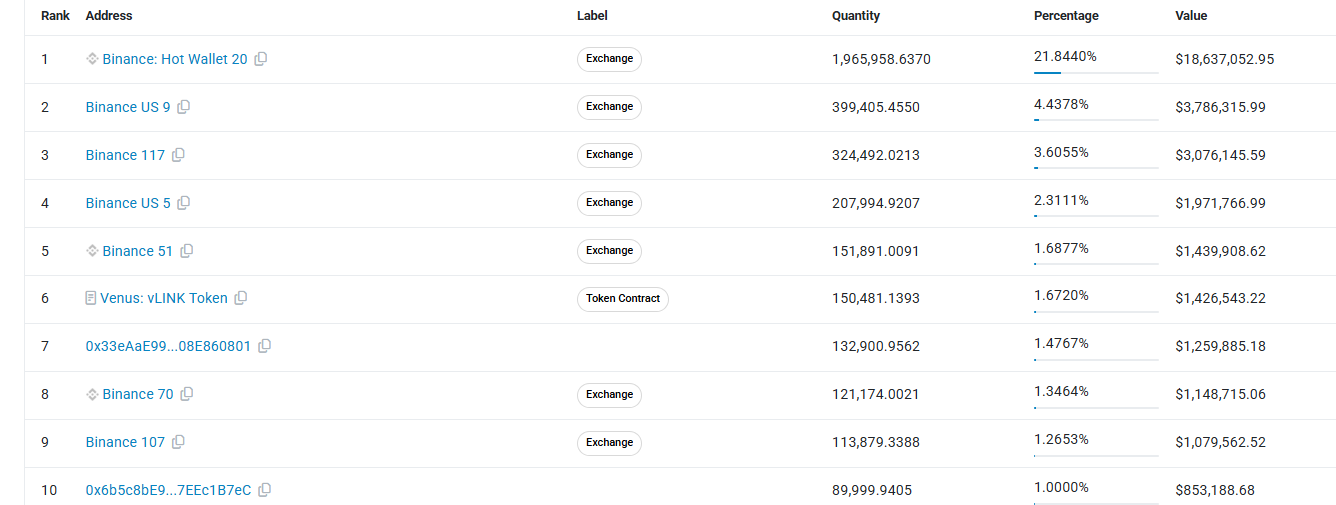Select quantity 150,481.1393

[x=876, y=298]
